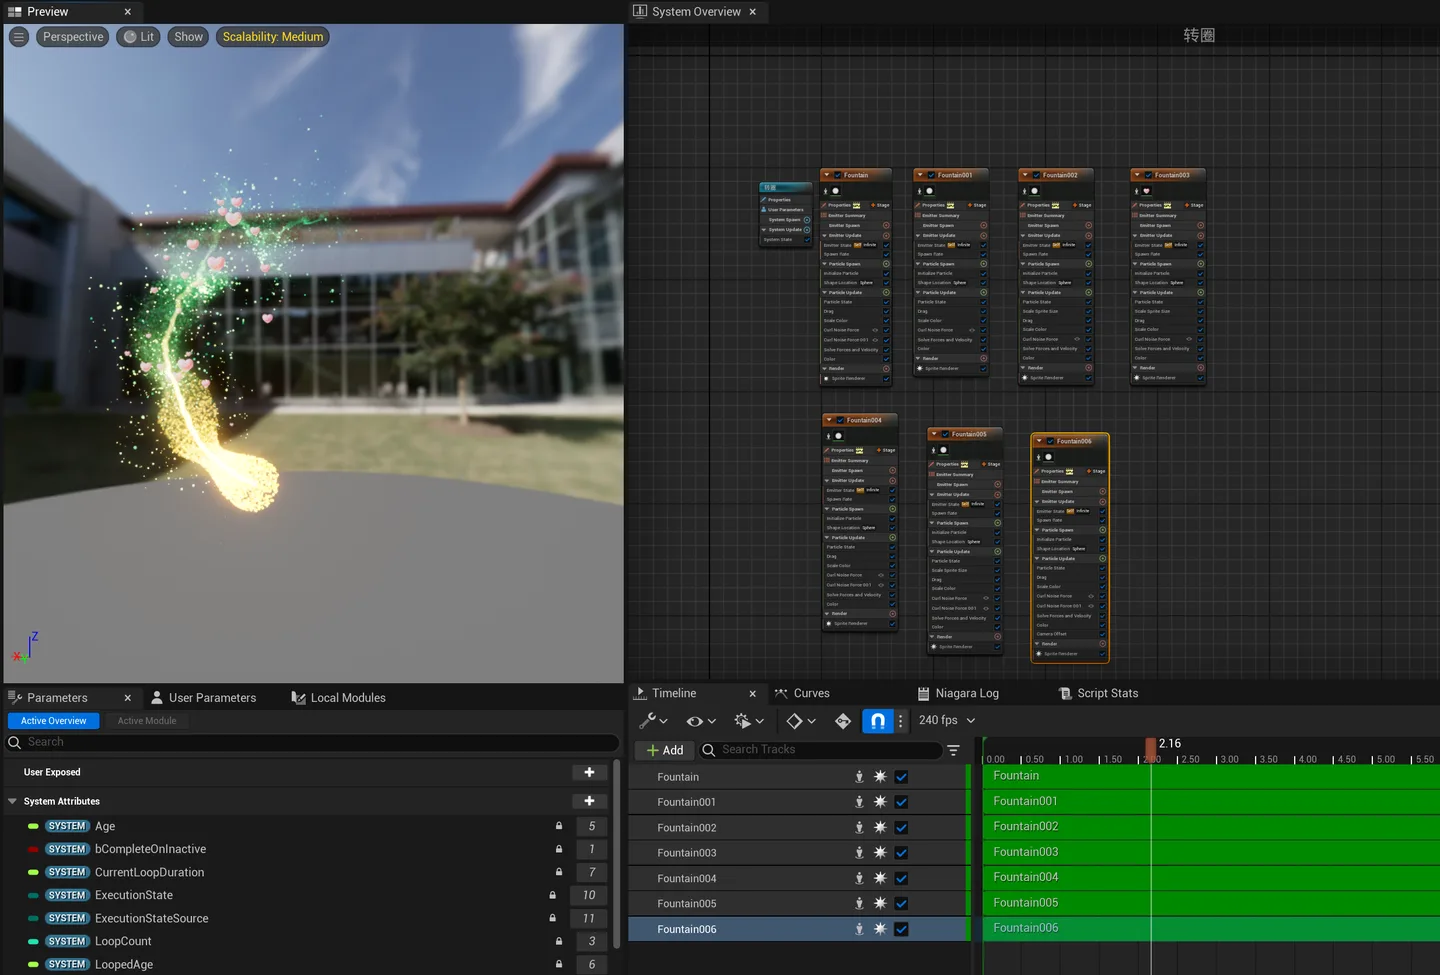This screenshot has height=975, width=1440.
Task: Select the Active Overview button
Action: pyautogui.click(x=54, y=721)
